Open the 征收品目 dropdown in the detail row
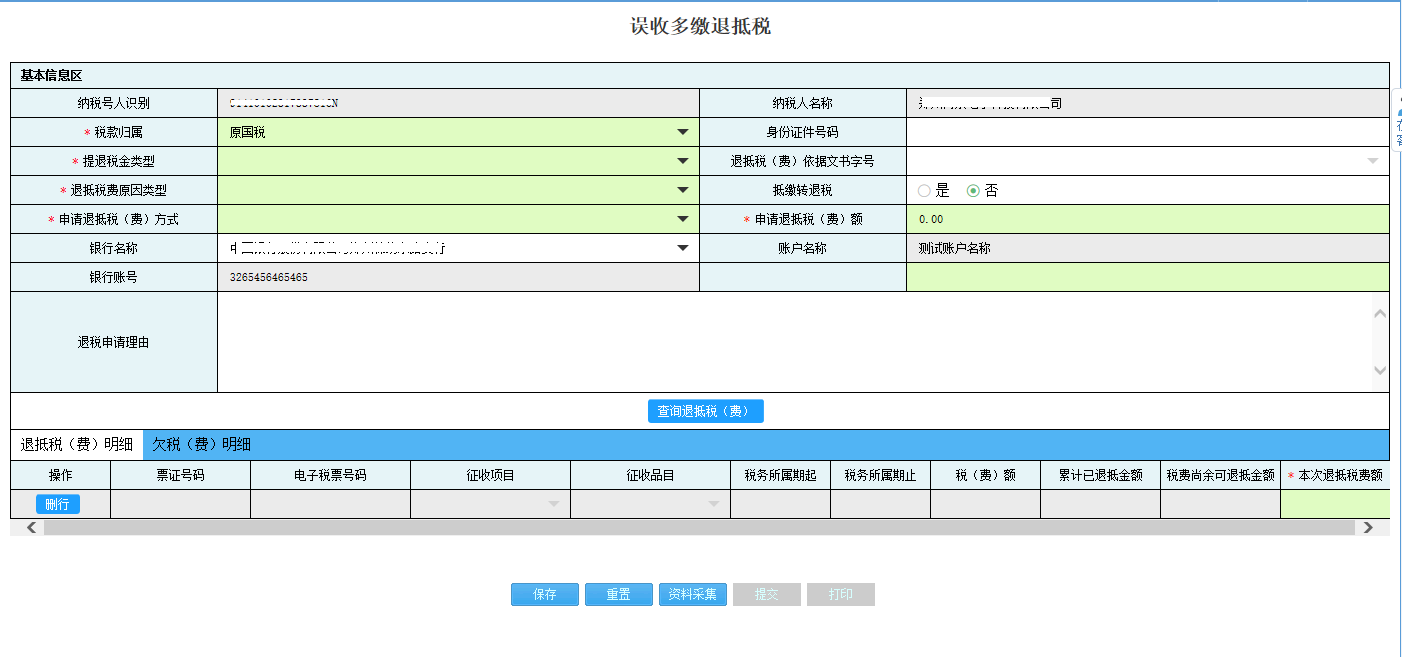The height and width of the screenshot is (657, 1402). 712,503
